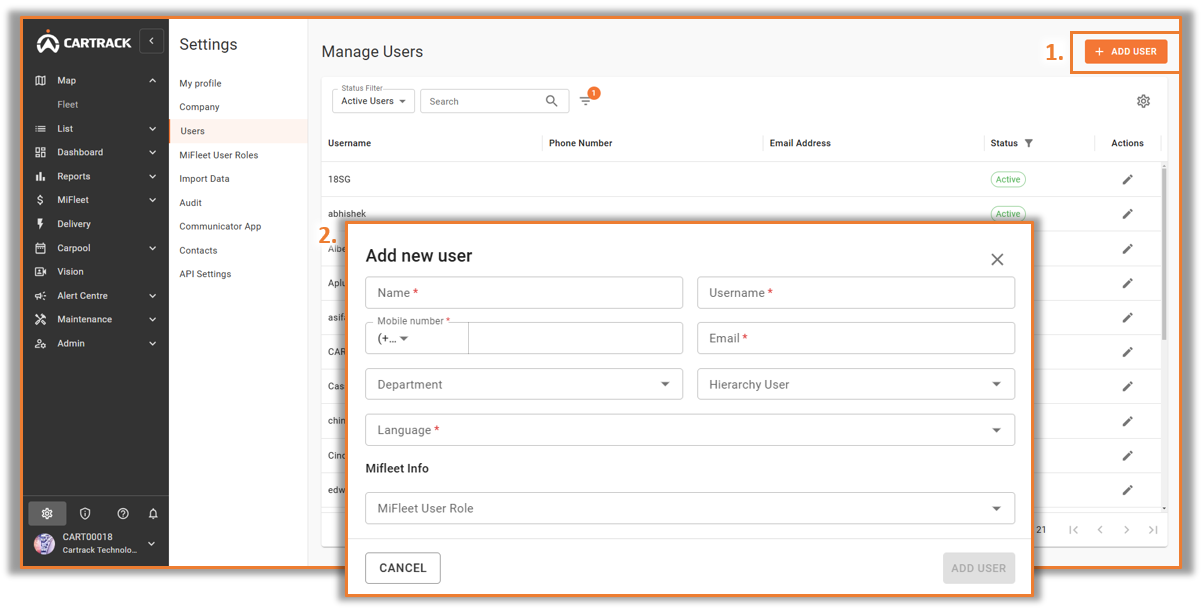
Task: Open Dashboard via its grid icon
Action: coord(41,153)
